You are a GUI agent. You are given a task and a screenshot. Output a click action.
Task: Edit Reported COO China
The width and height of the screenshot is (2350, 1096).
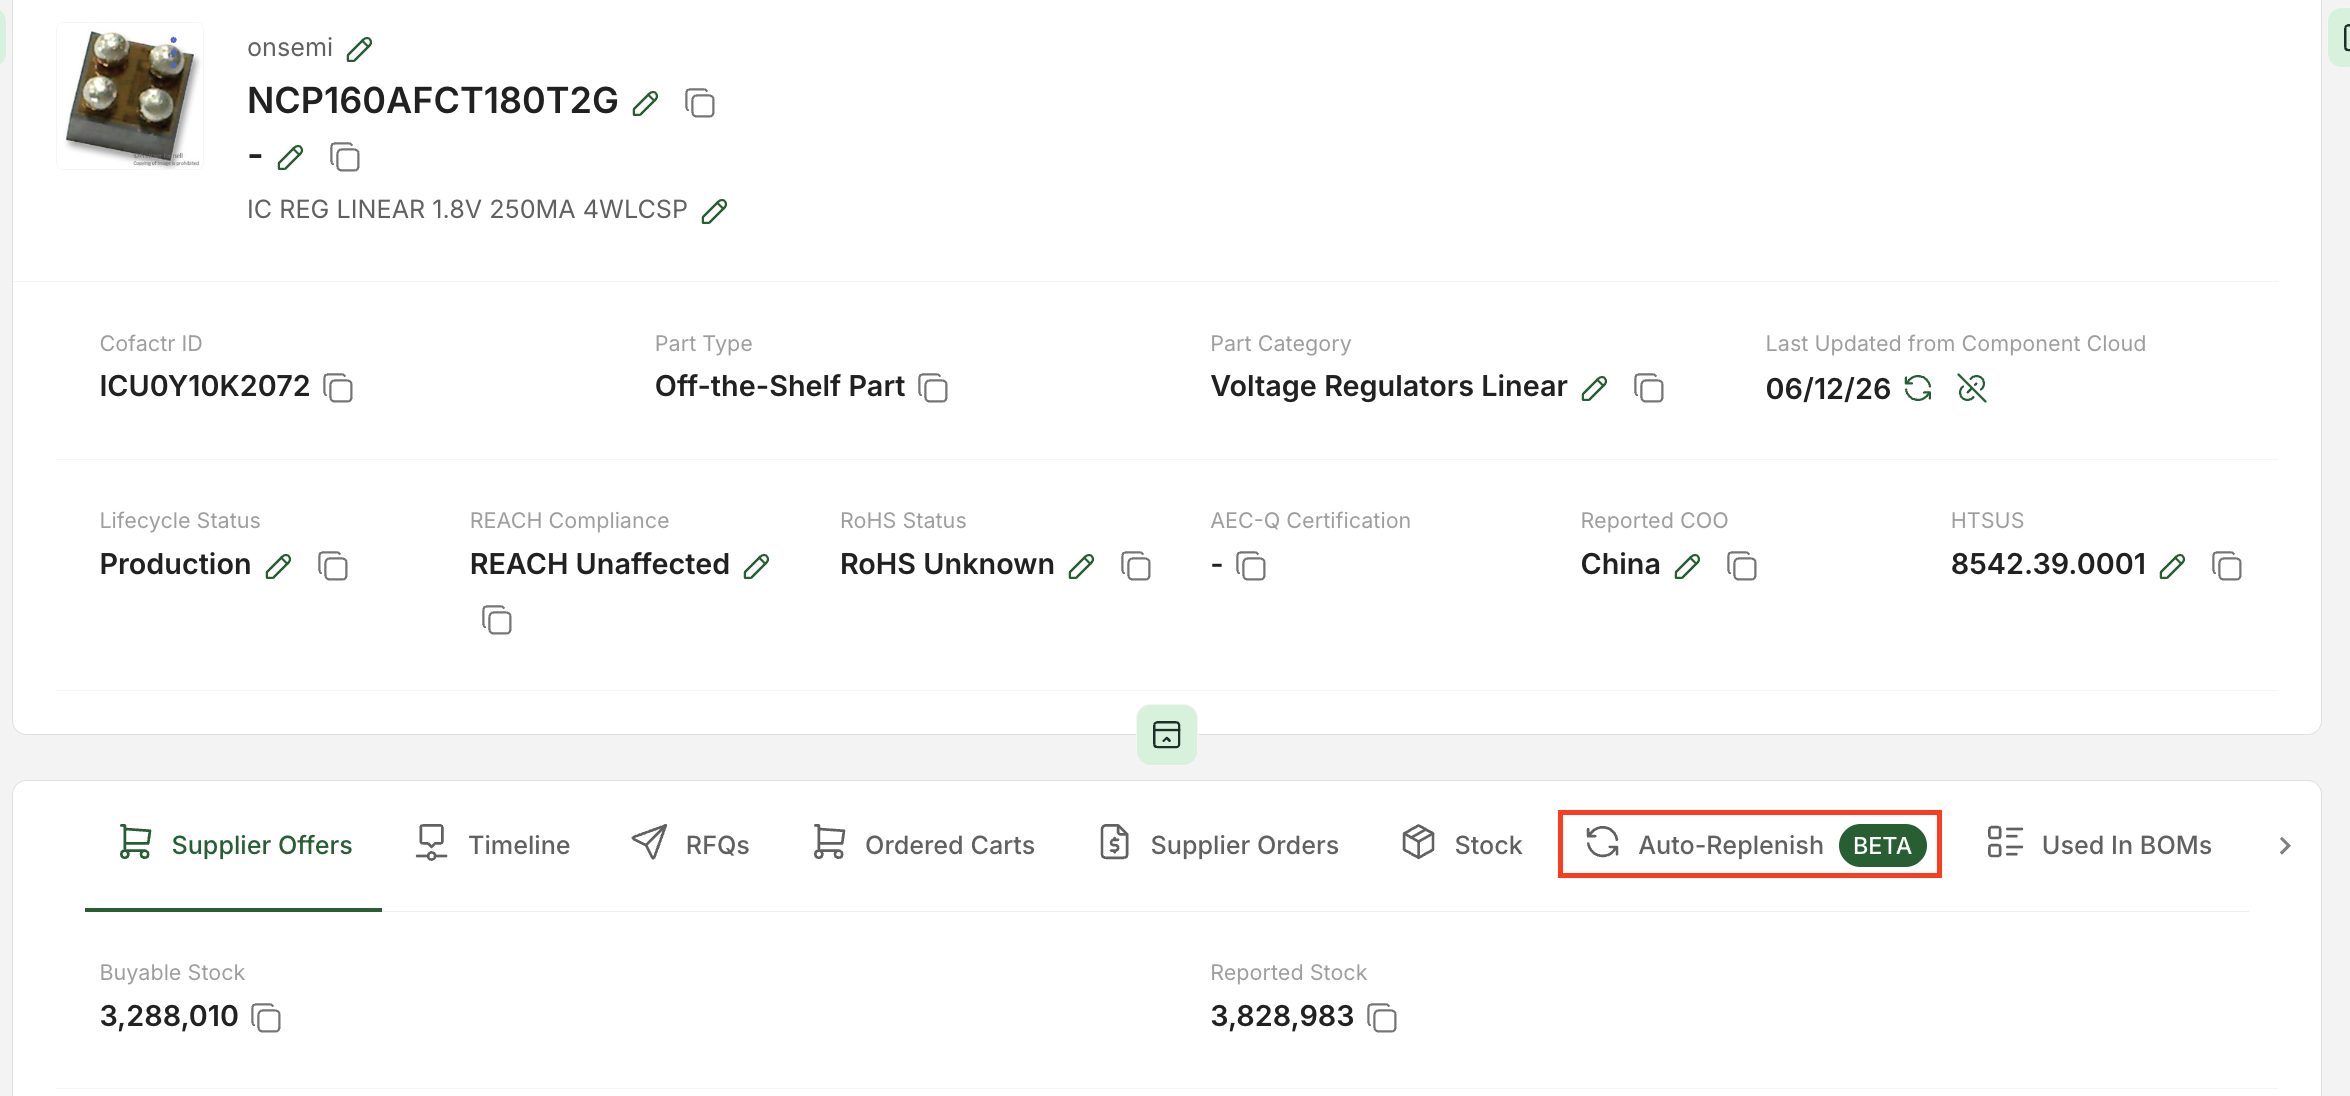tap(1688, 566)
